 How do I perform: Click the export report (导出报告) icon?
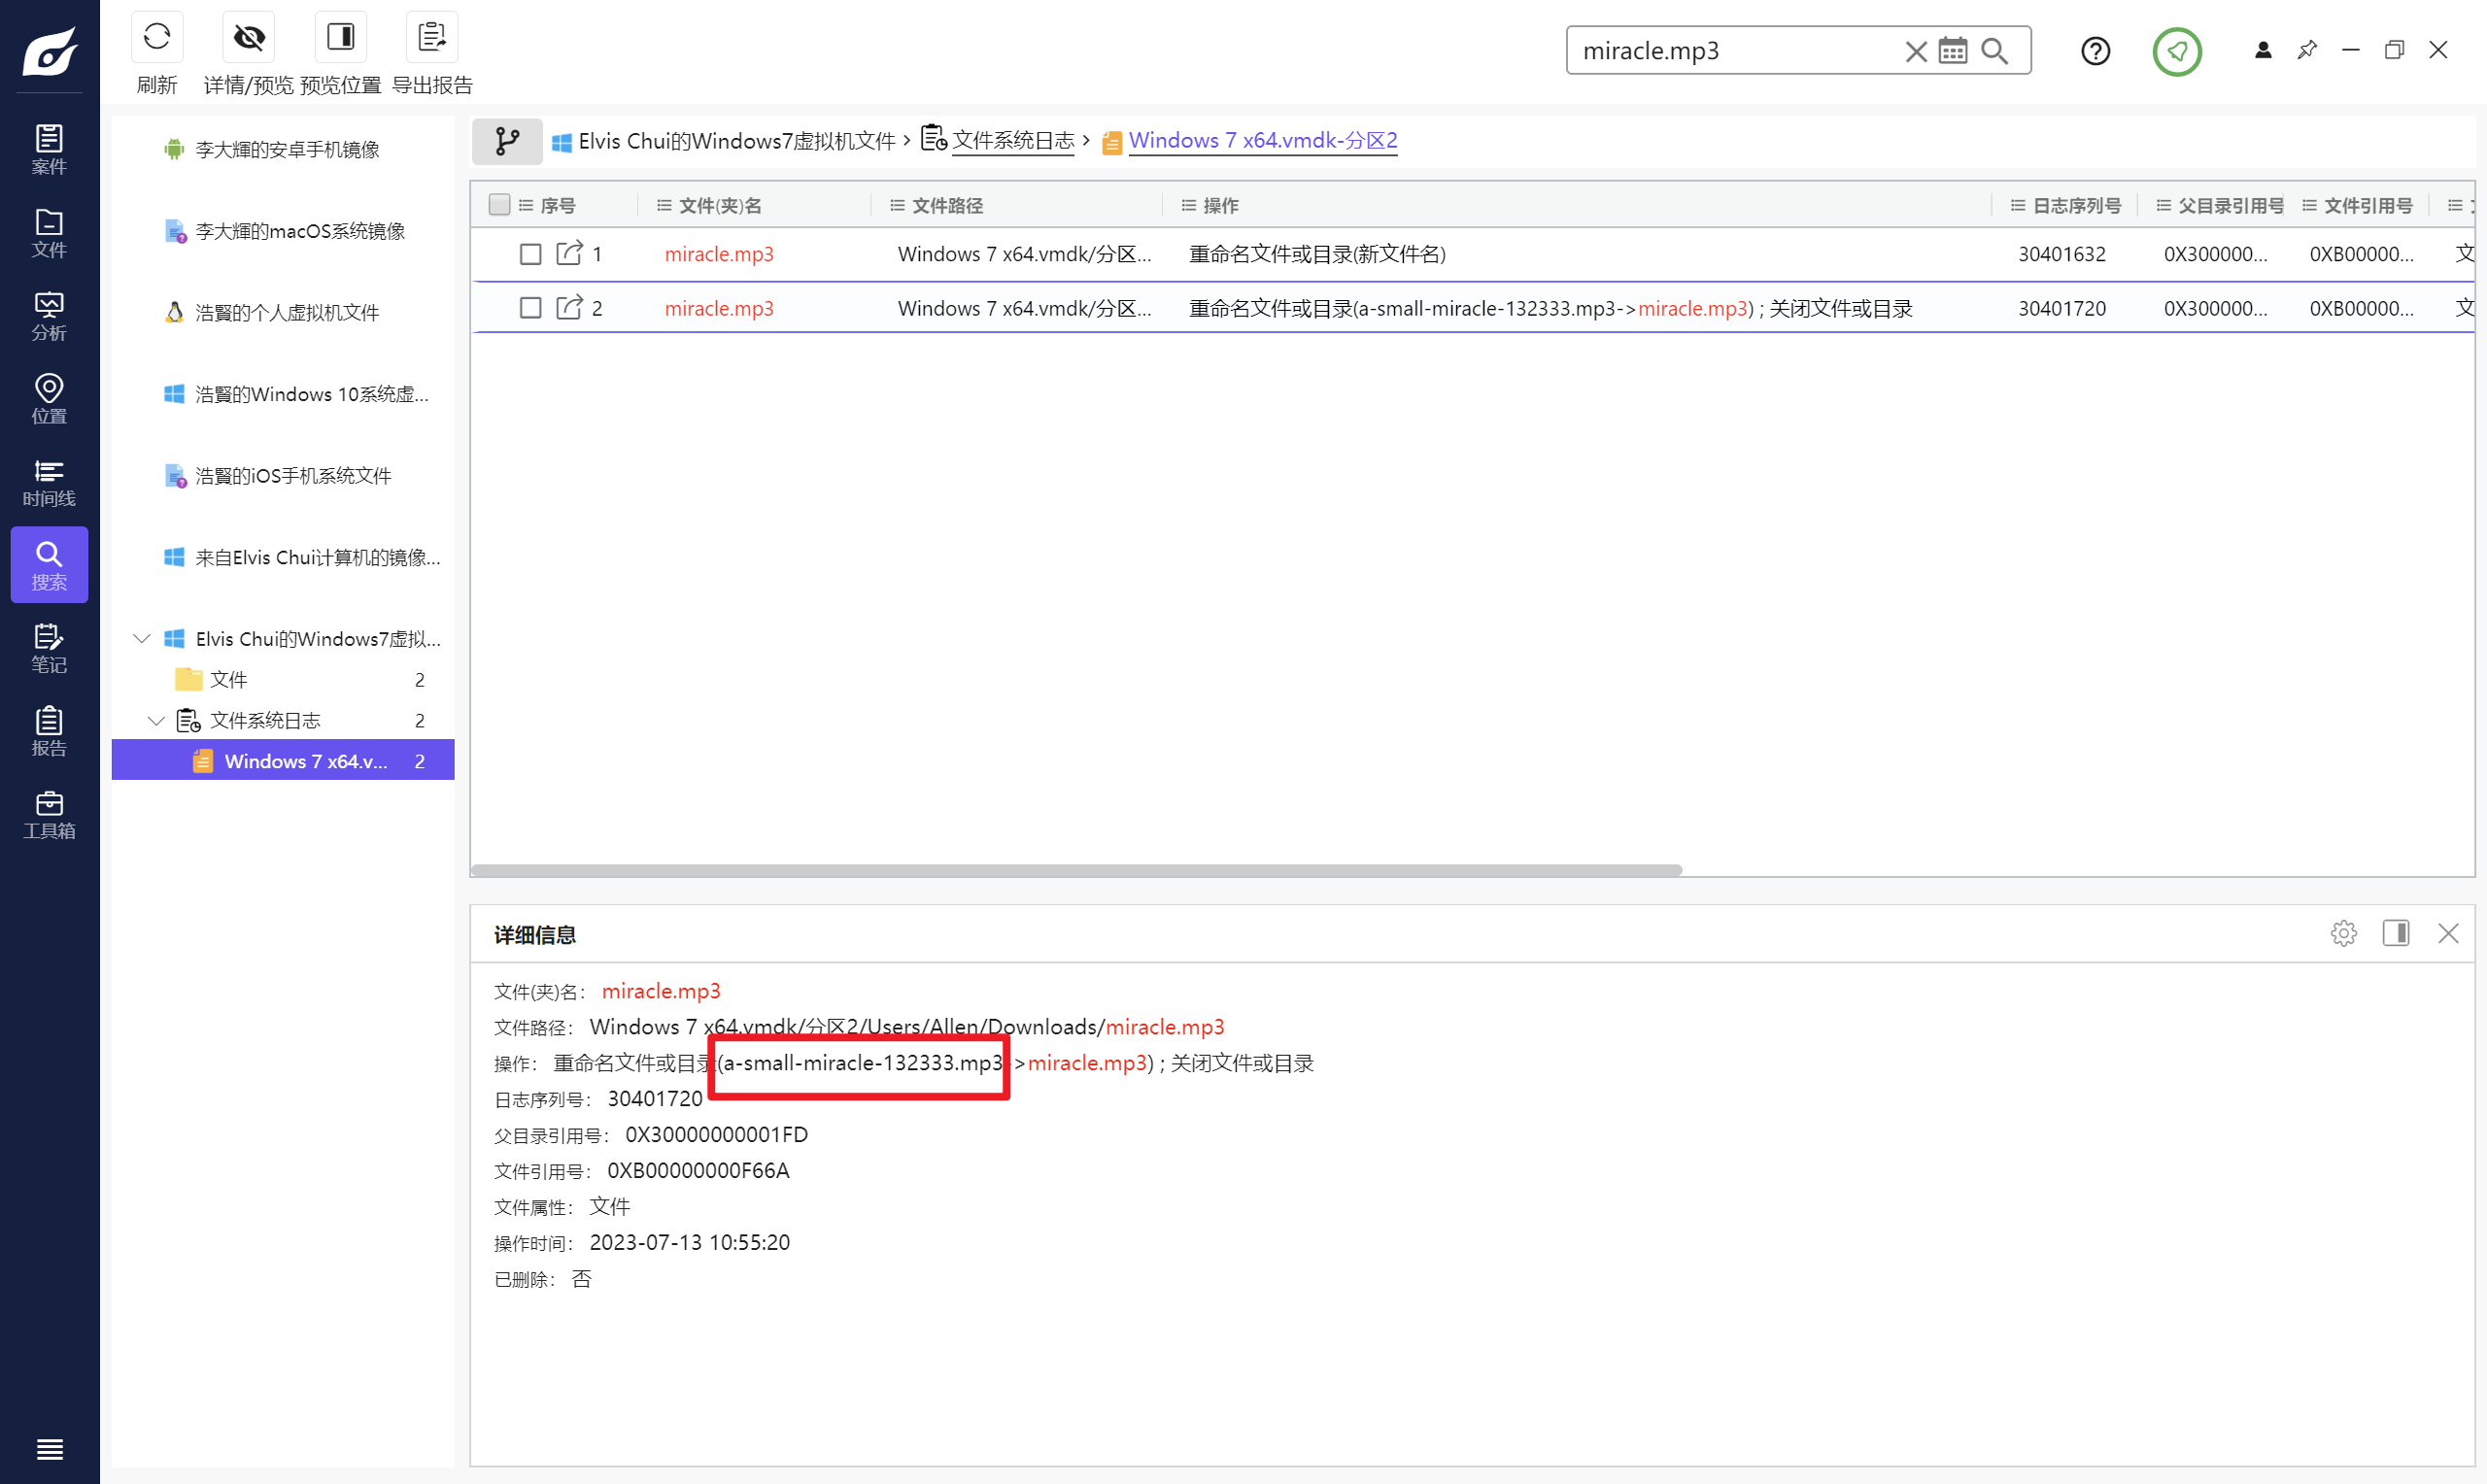pyautogui.click(x=432, y=38)
